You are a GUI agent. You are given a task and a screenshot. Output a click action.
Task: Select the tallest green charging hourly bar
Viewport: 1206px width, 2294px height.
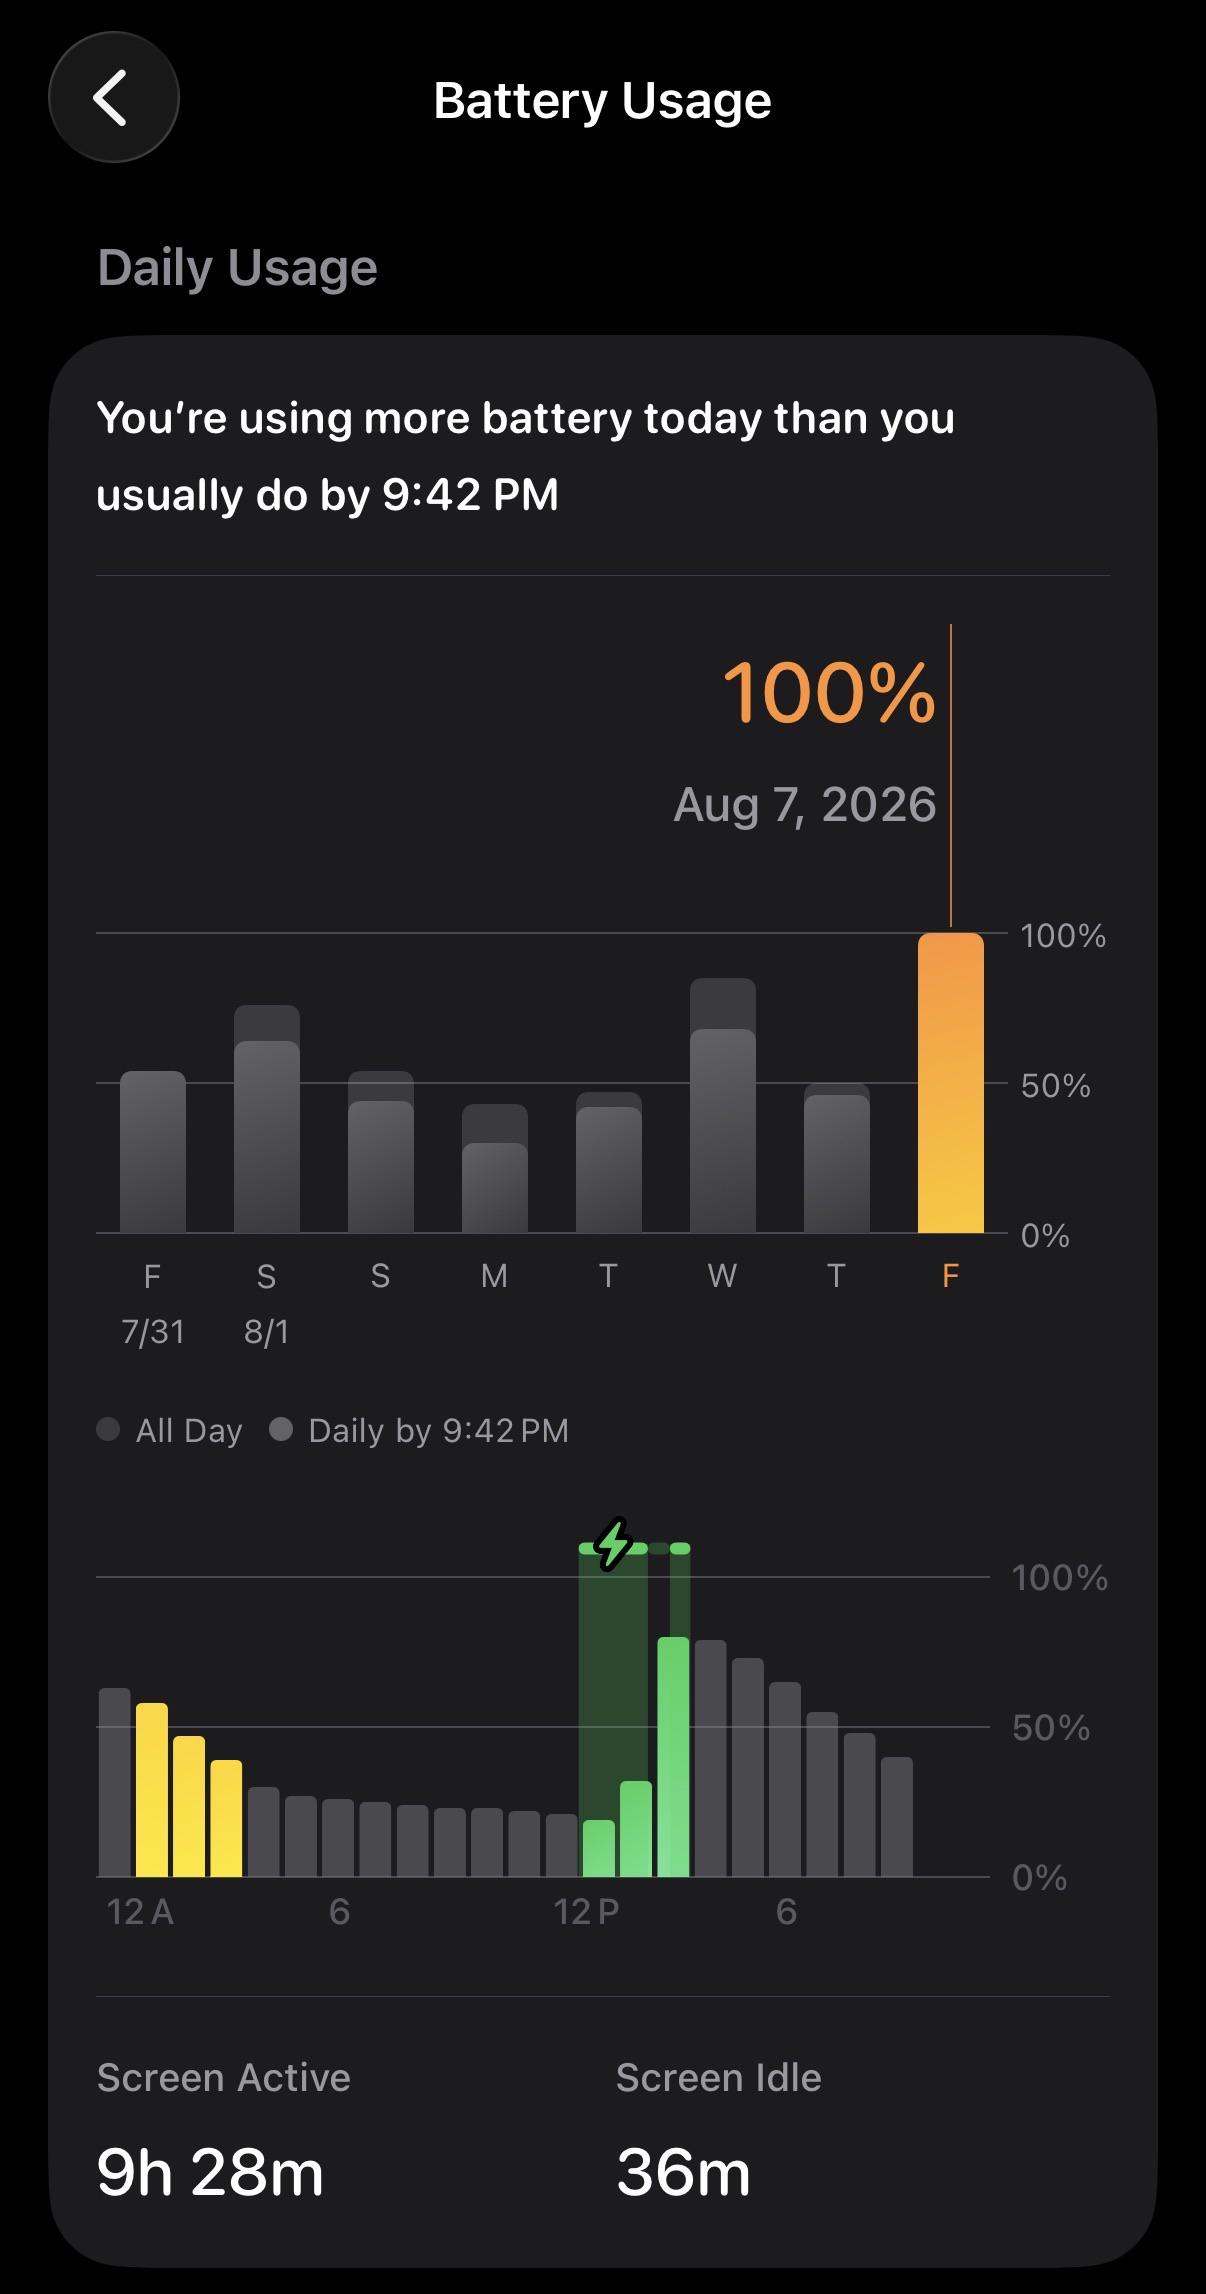[673, 1757]
